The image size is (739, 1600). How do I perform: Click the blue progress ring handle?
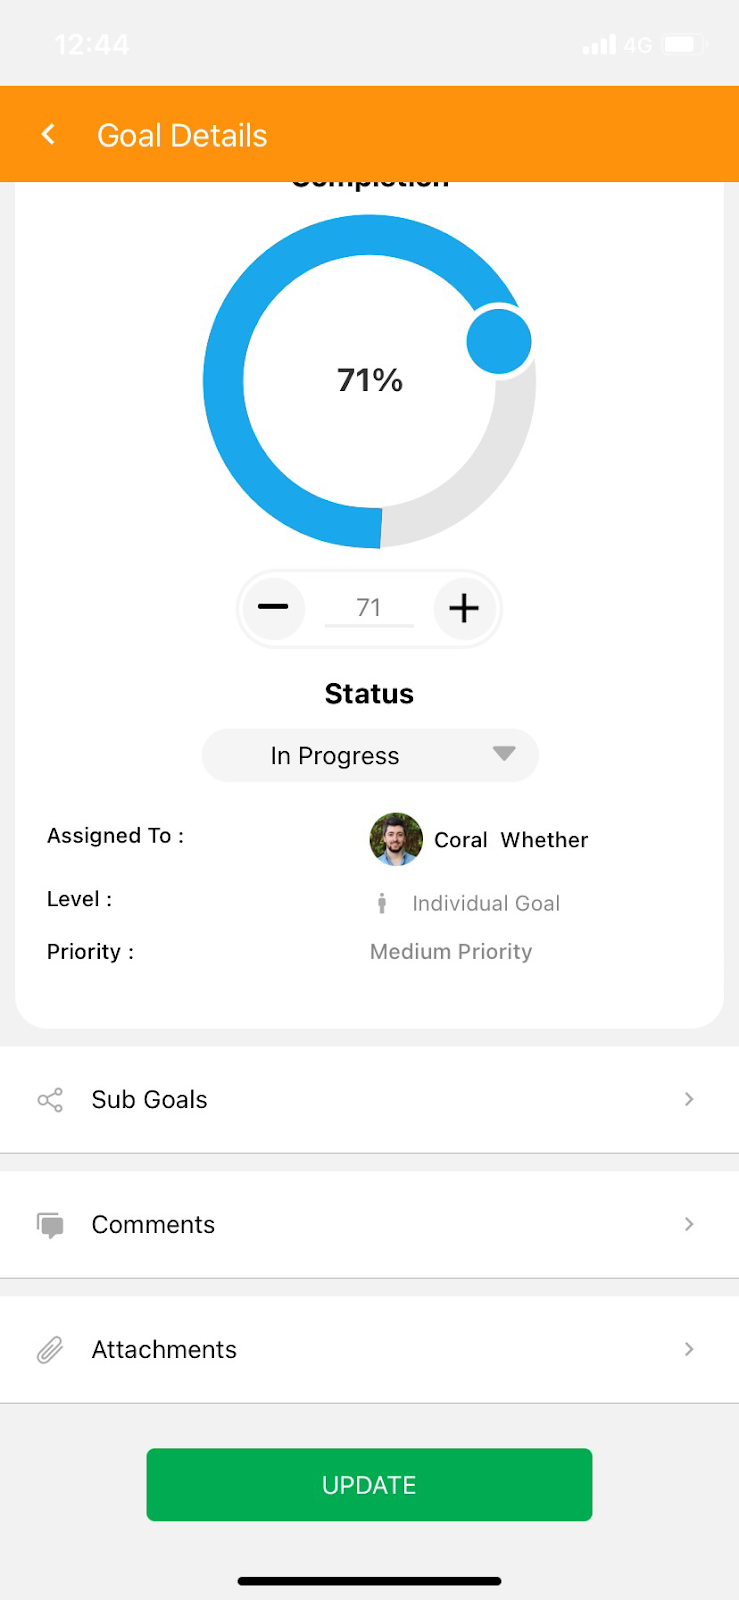pos(499,341)
